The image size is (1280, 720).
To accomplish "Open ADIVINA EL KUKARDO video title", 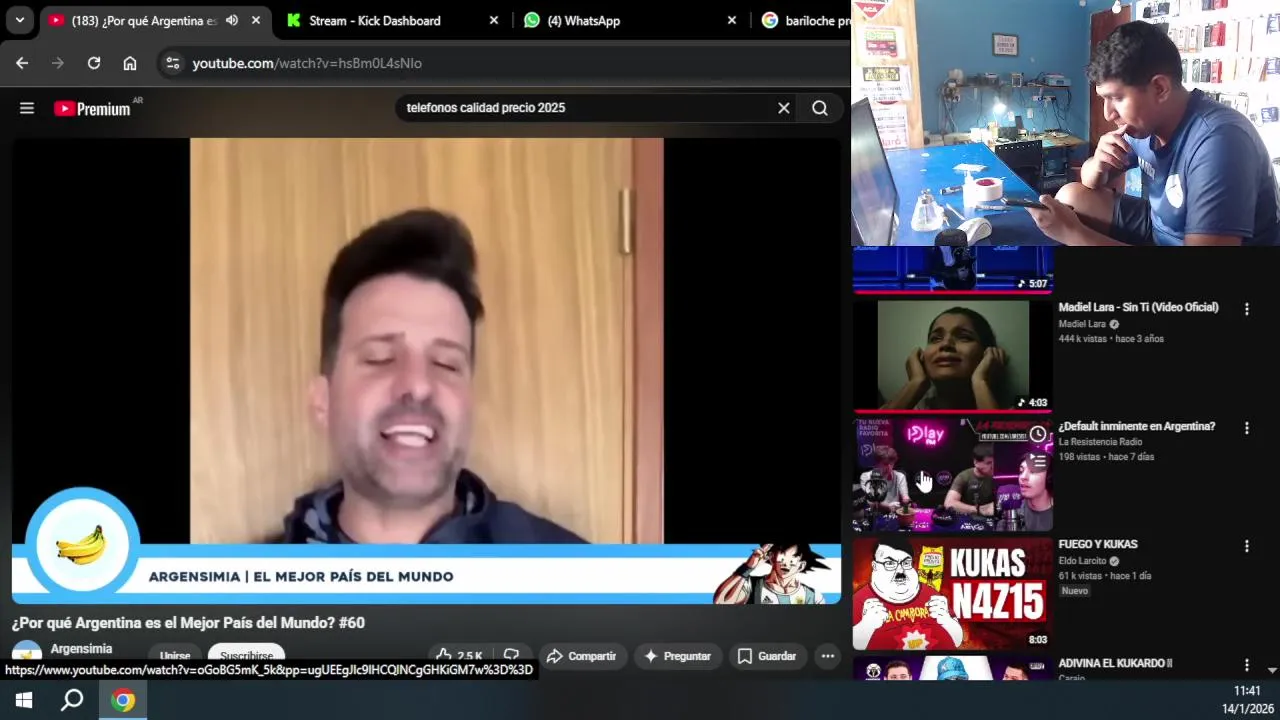I will [1115, 663].
